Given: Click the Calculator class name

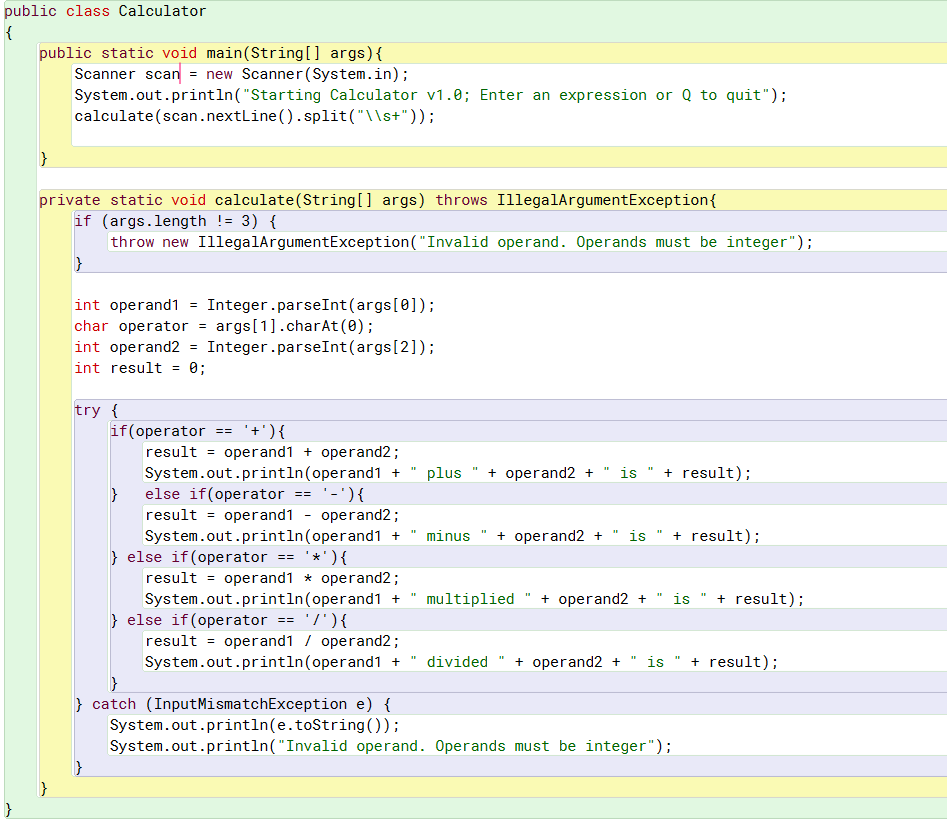Looking at the screenshot, I should coord(162,11).
